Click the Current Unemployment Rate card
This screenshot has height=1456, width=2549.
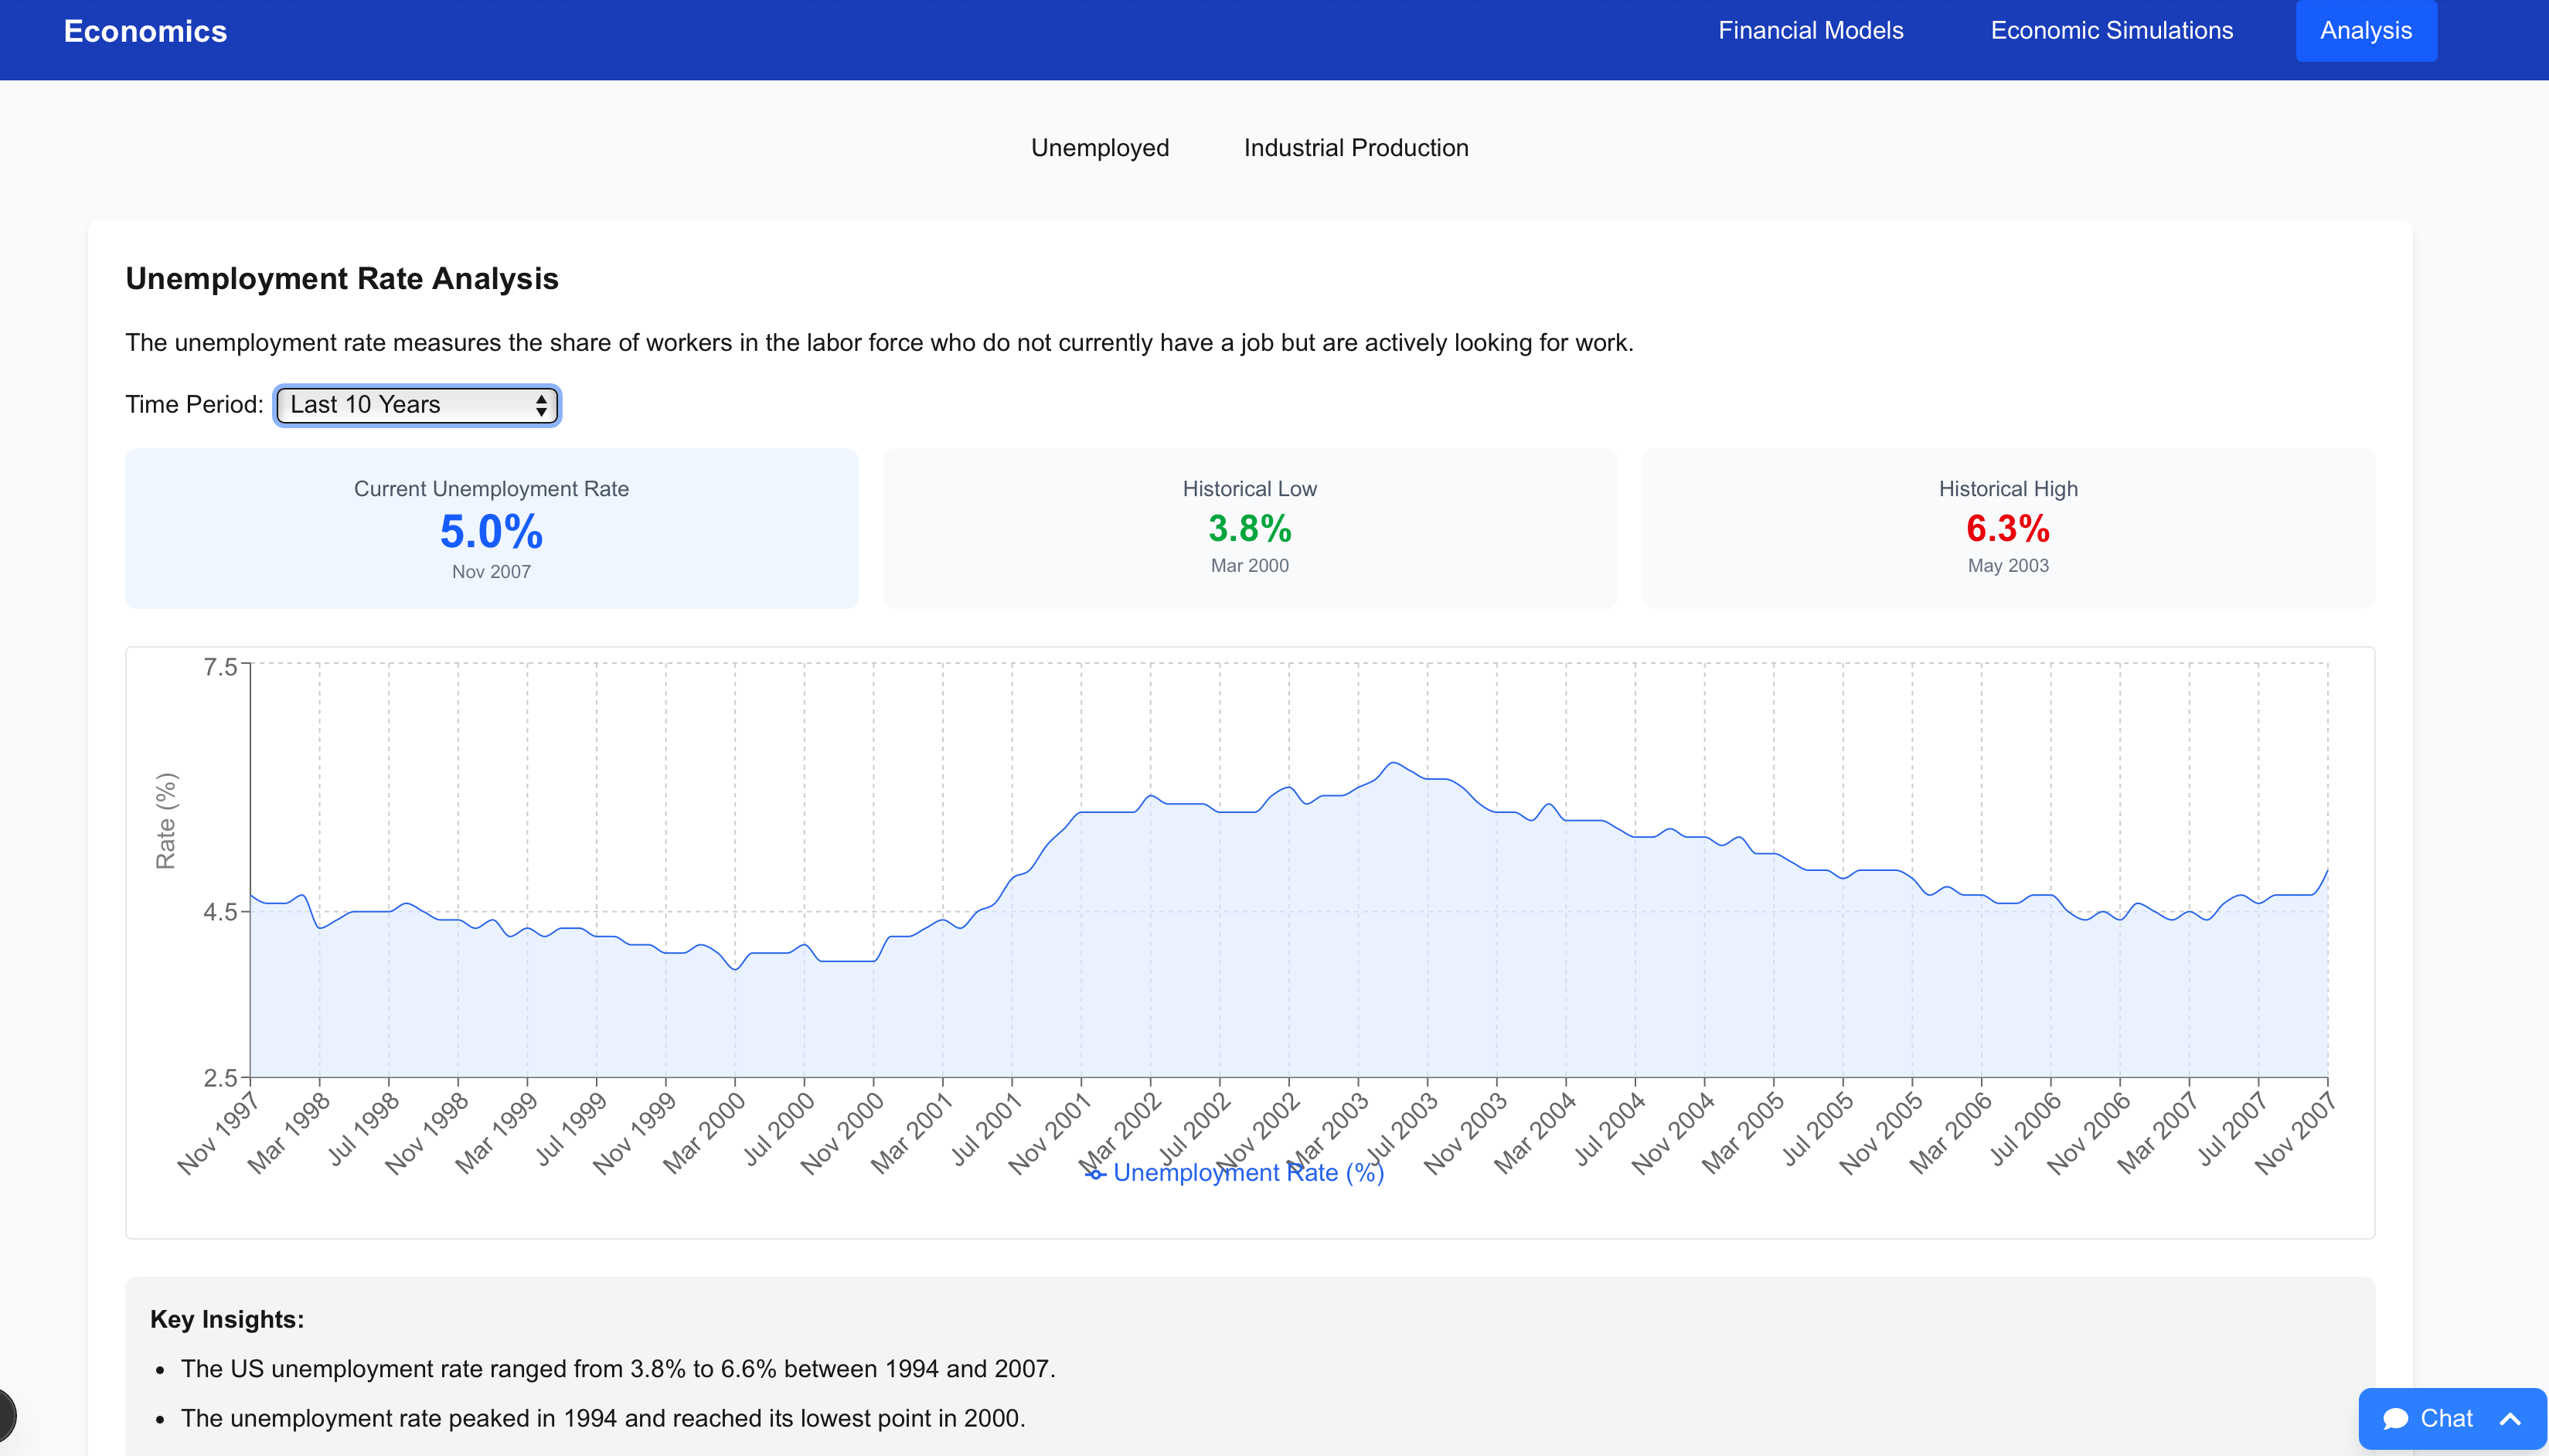click(x=491, y=528)
